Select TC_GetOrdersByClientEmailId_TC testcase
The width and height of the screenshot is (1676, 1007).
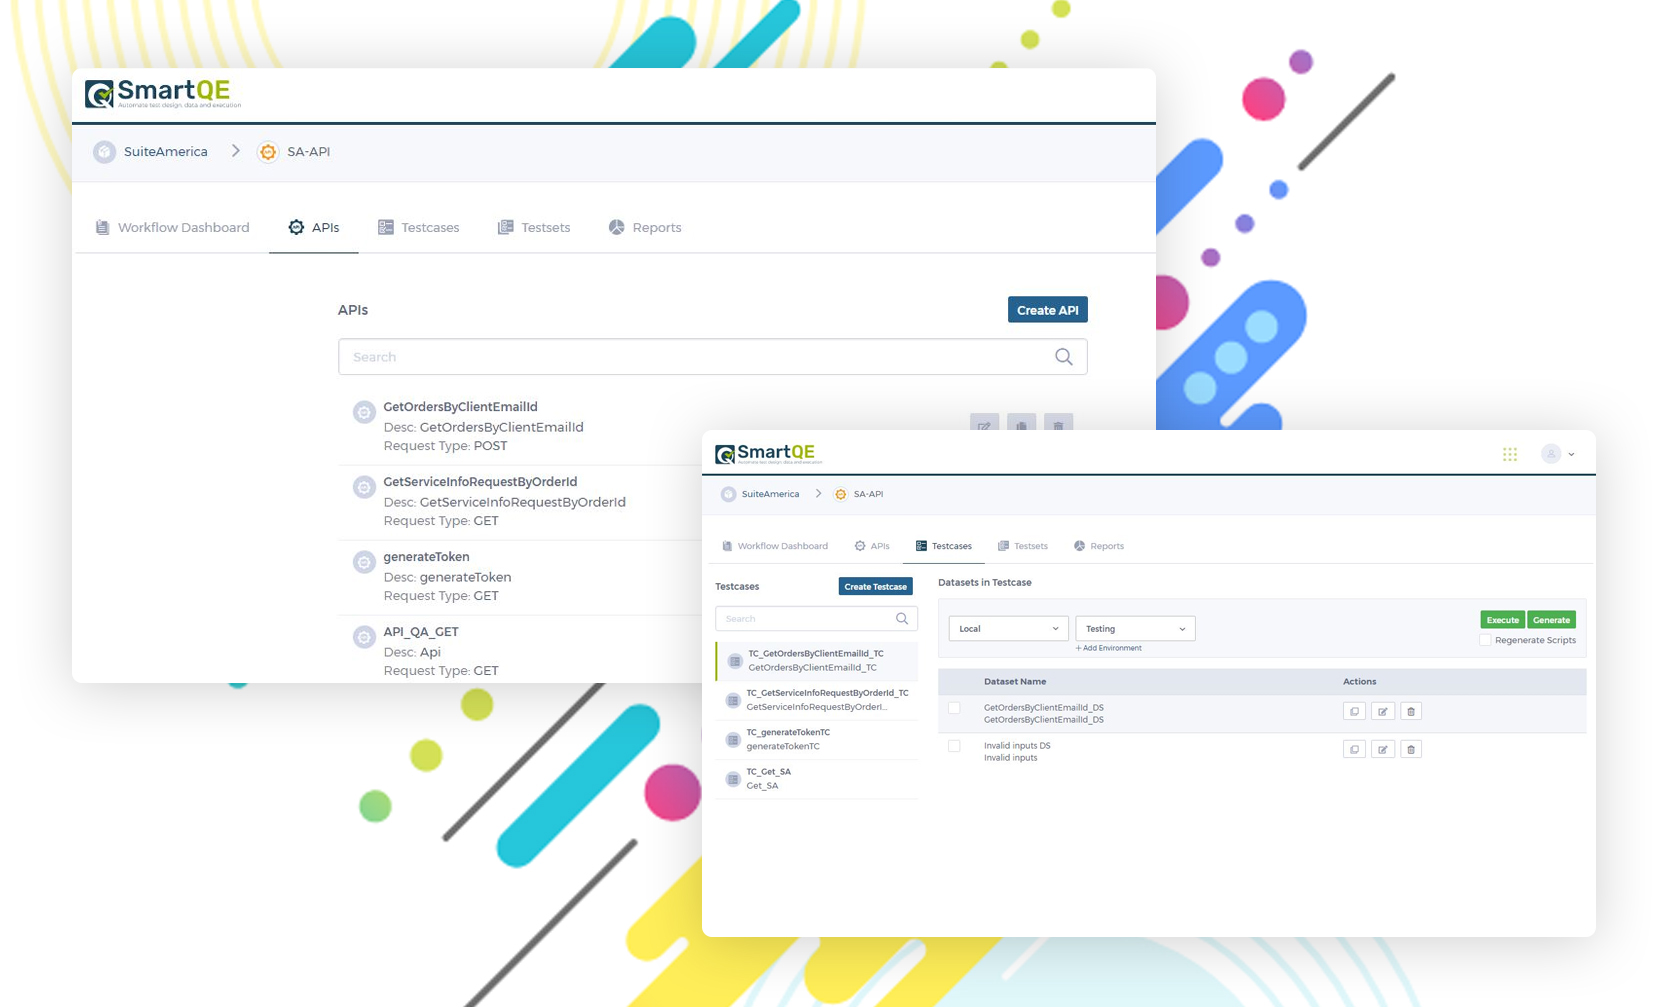[x=817, y=661]
